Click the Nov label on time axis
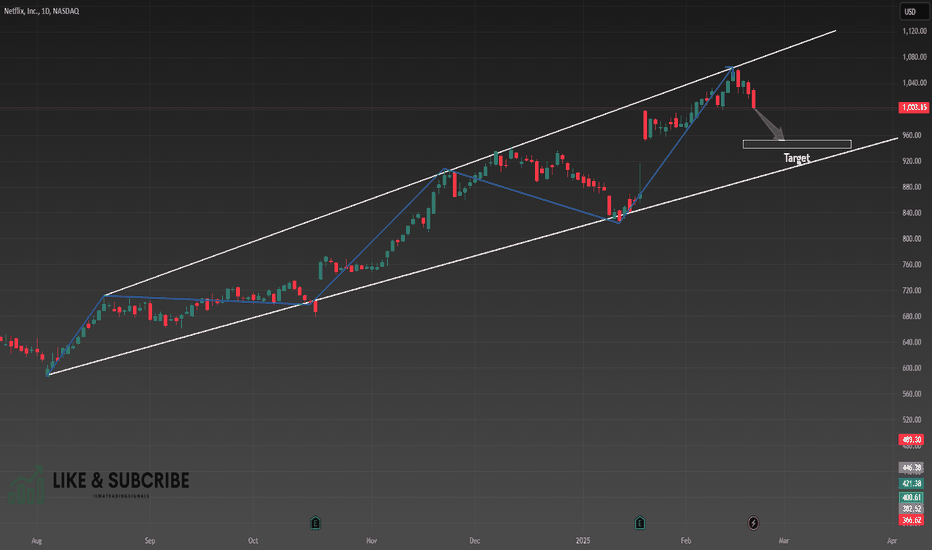This screenshot has width=932, height=550. [371, 541]
